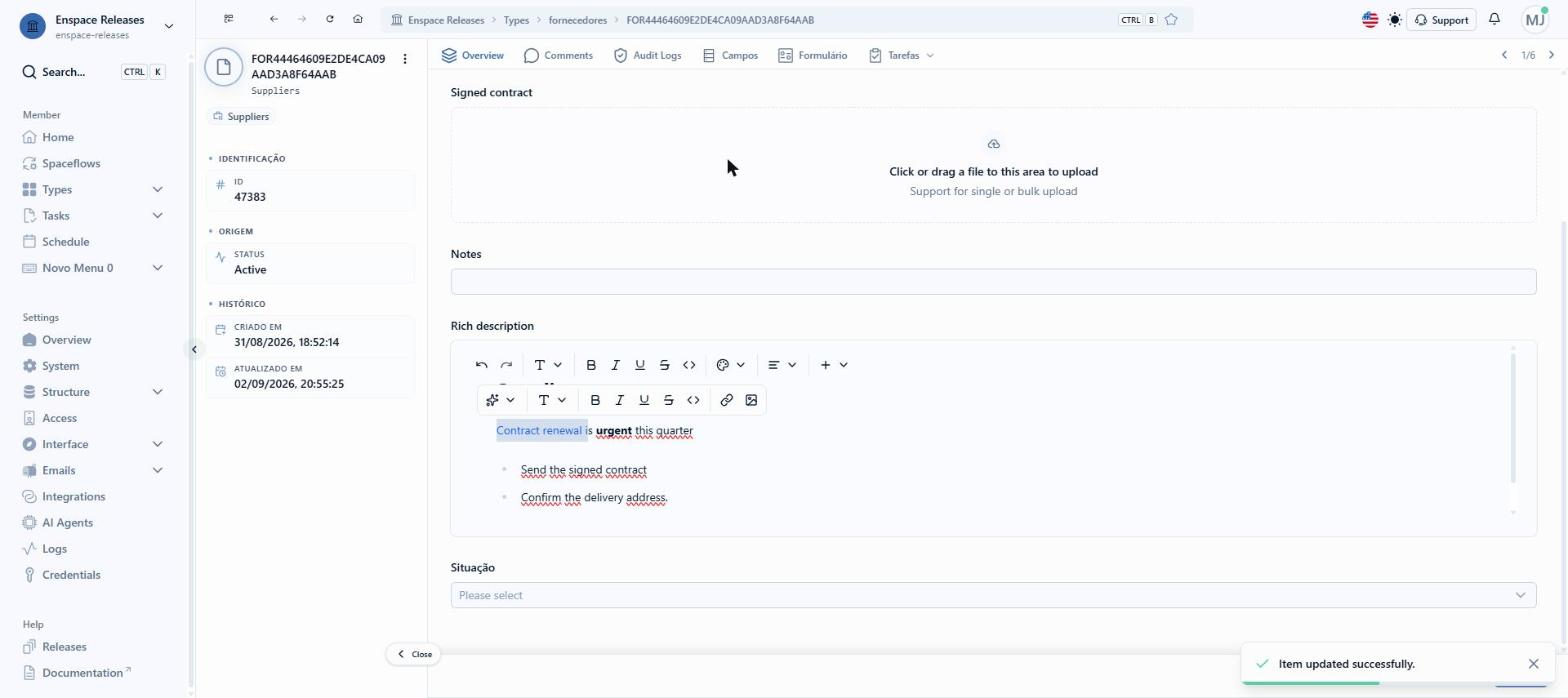Image resolution: width=1568 pixels, height=698 pixels.
Task: Open text style dropdown in main editor toolbar
Action: (548, 365)
